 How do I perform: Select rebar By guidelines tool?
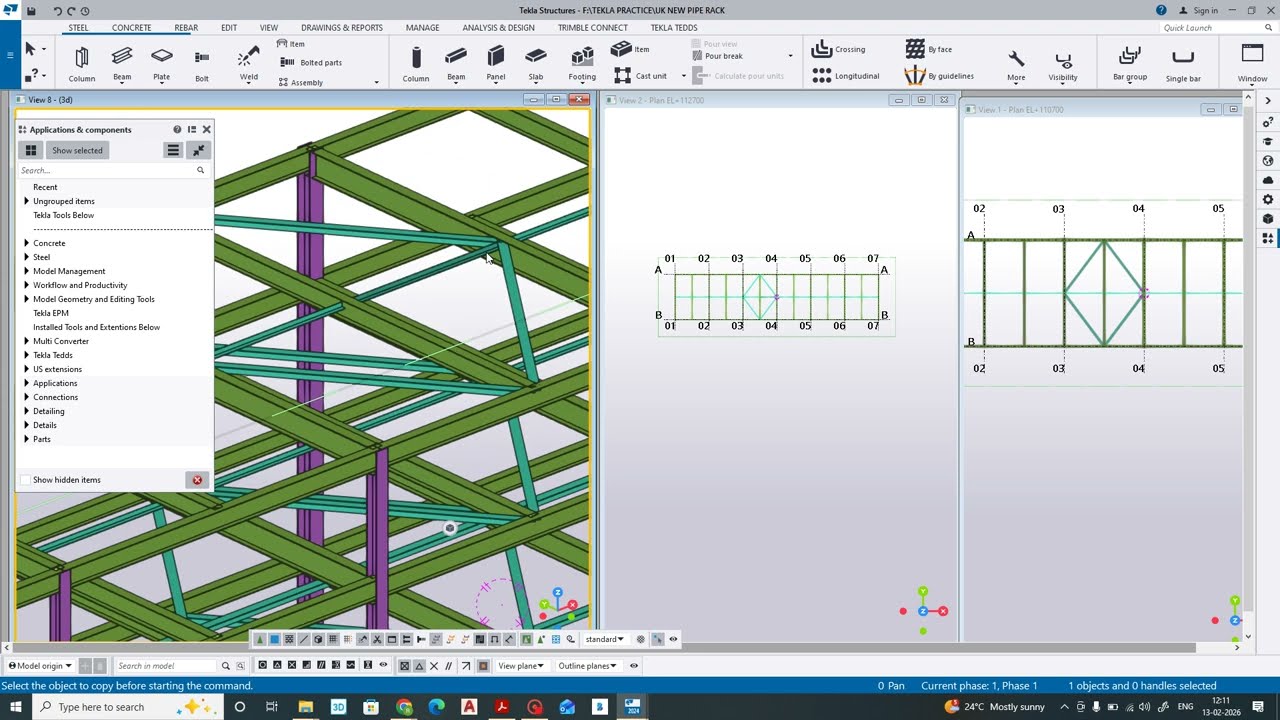tap(939, 76)
